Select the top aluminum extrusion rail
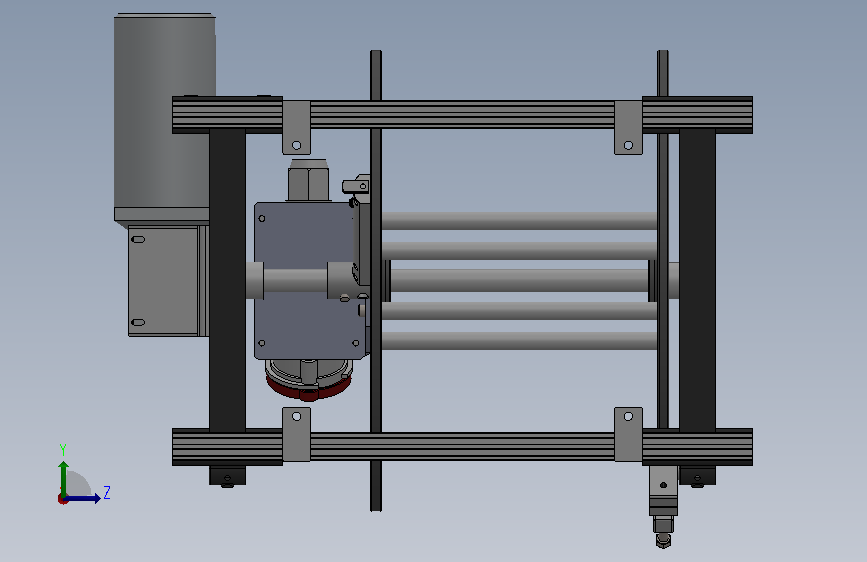 [x=462, y=115]
